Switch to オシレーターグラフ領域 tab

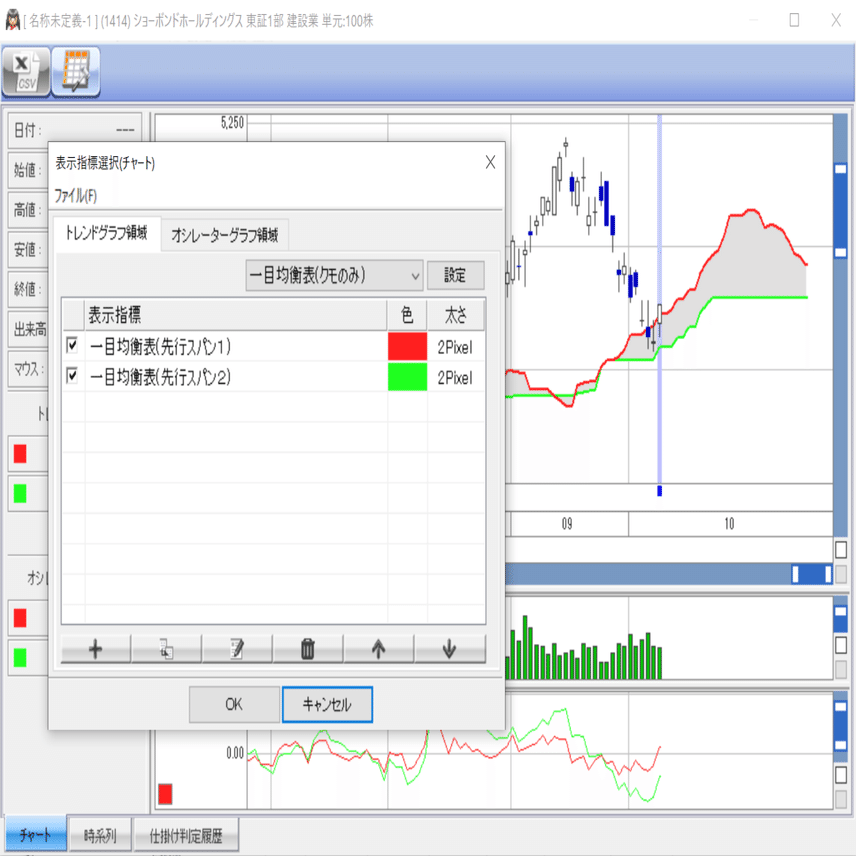click(225, 235)
